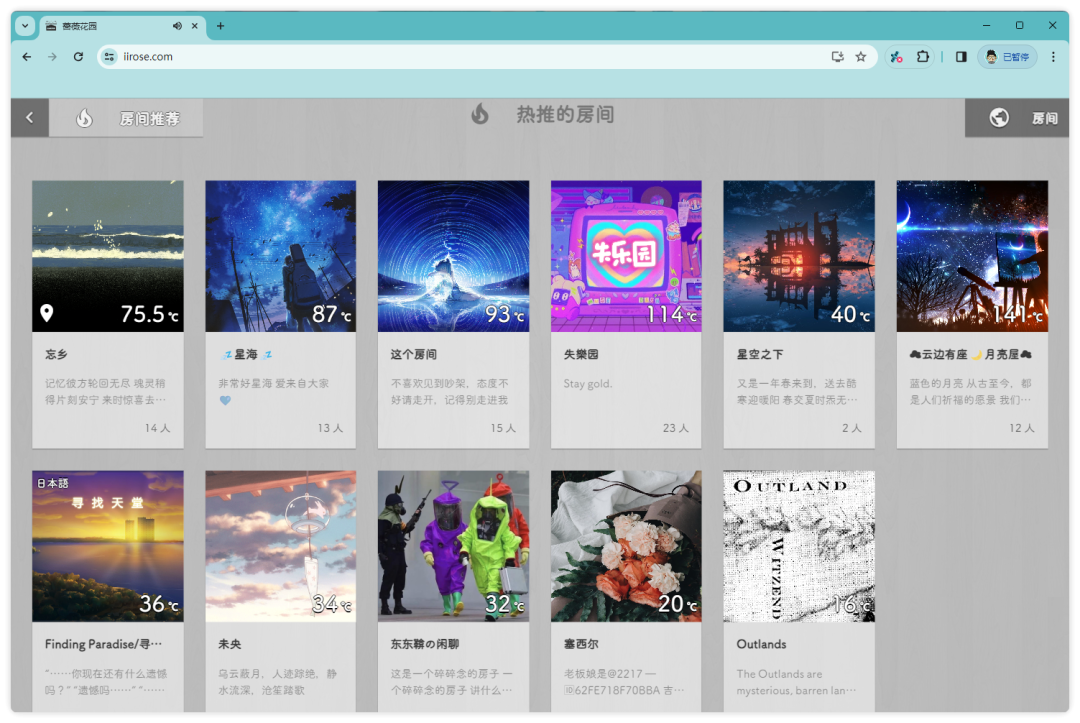
Task: Open the 未央 room image
Action: click(x=281, y=546)
